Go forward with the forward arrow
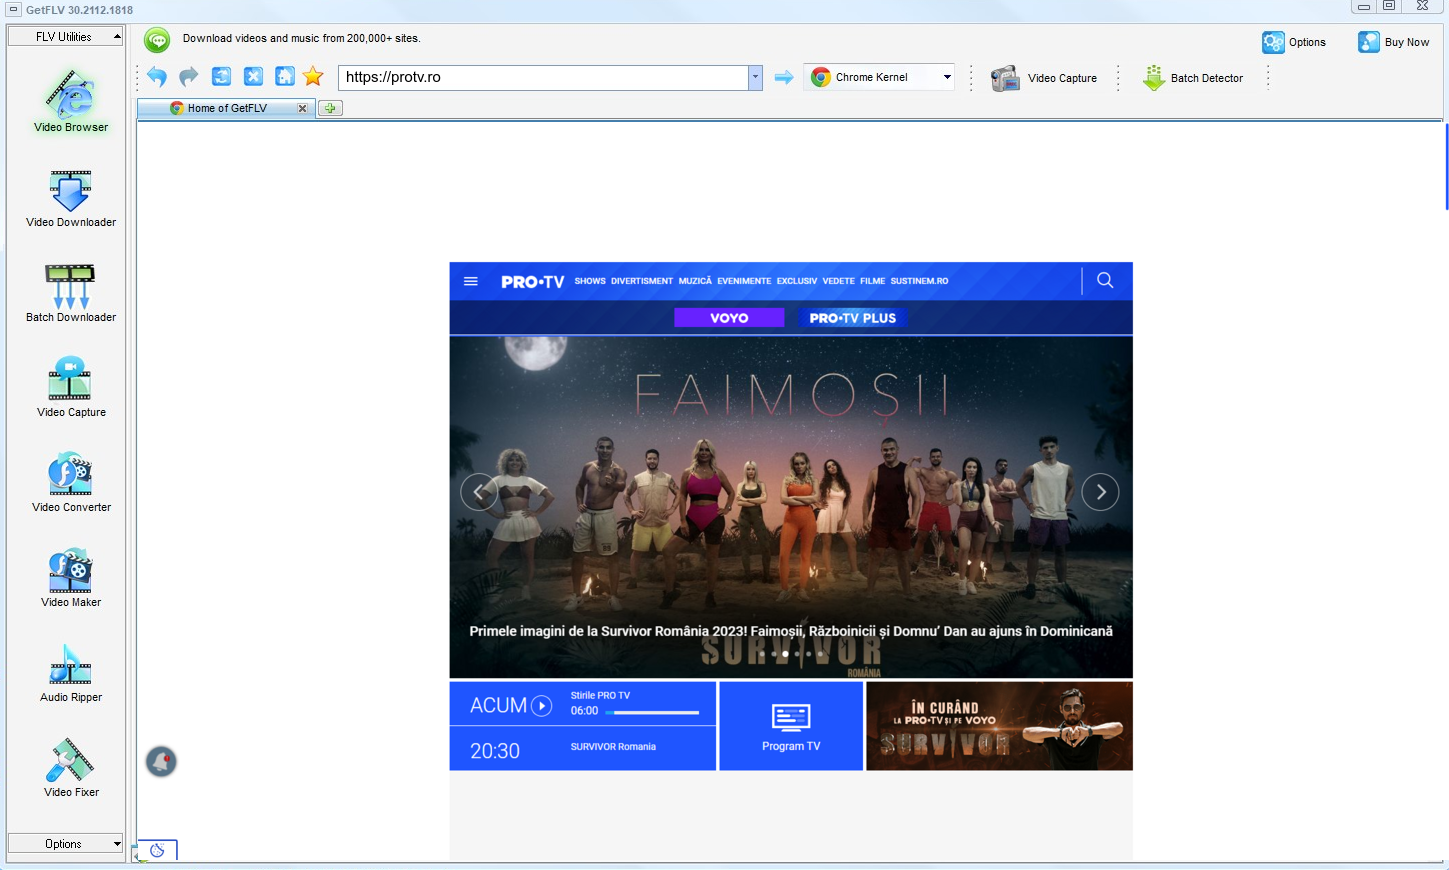1449x870 pixels. [x=189, y=77]
